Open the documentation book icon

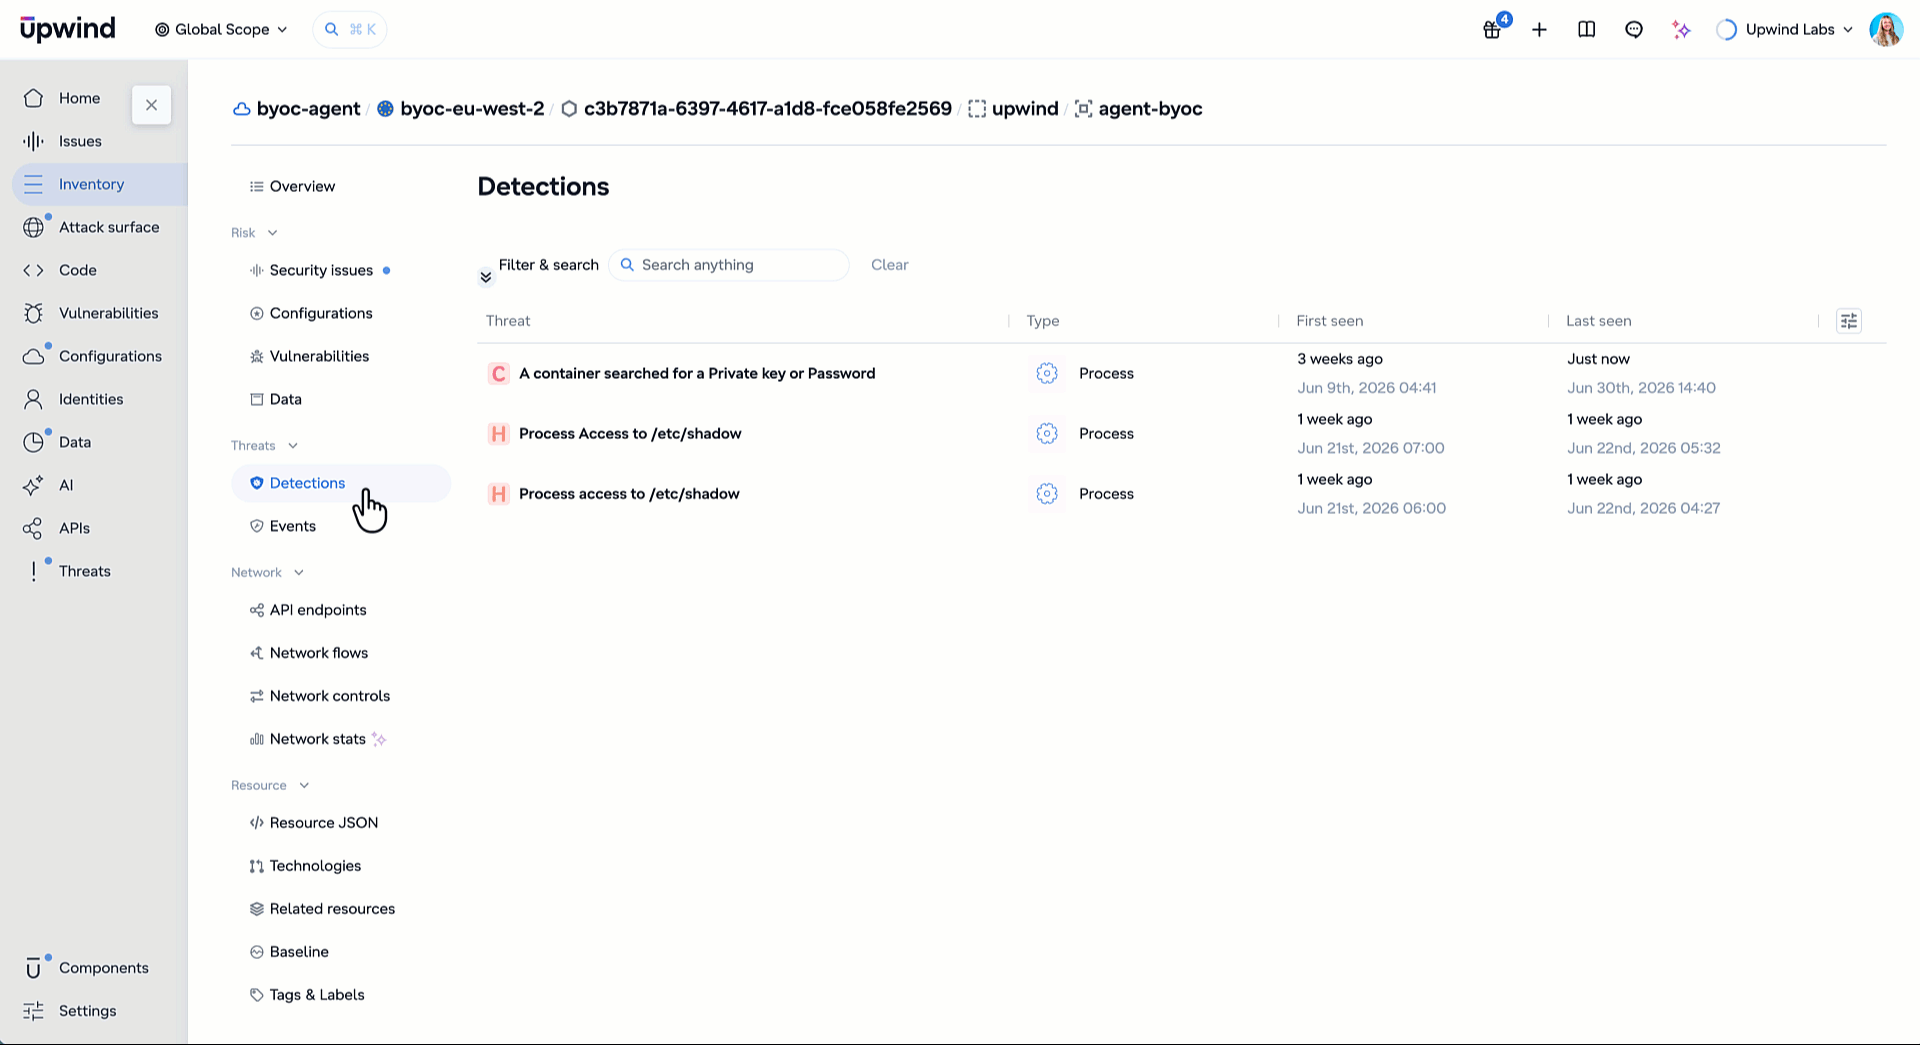1586,30
